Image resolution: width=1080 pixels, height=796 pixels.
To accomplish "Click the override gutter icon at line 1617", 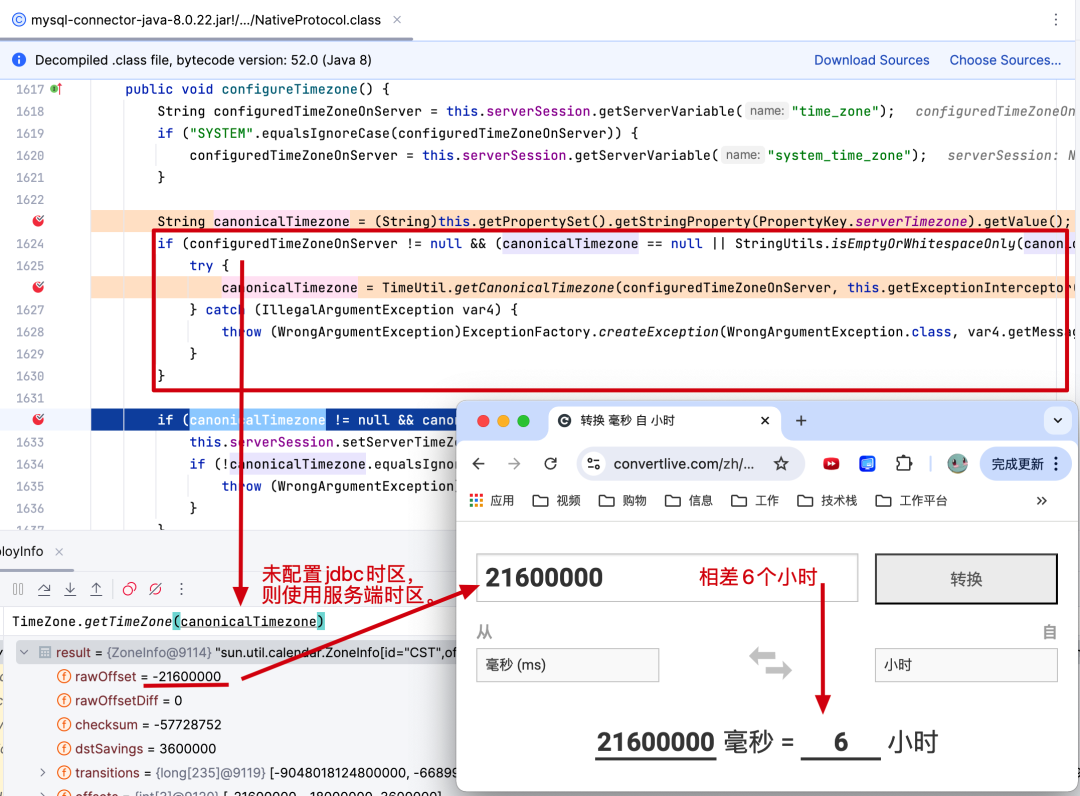I will tap(56, 89).
